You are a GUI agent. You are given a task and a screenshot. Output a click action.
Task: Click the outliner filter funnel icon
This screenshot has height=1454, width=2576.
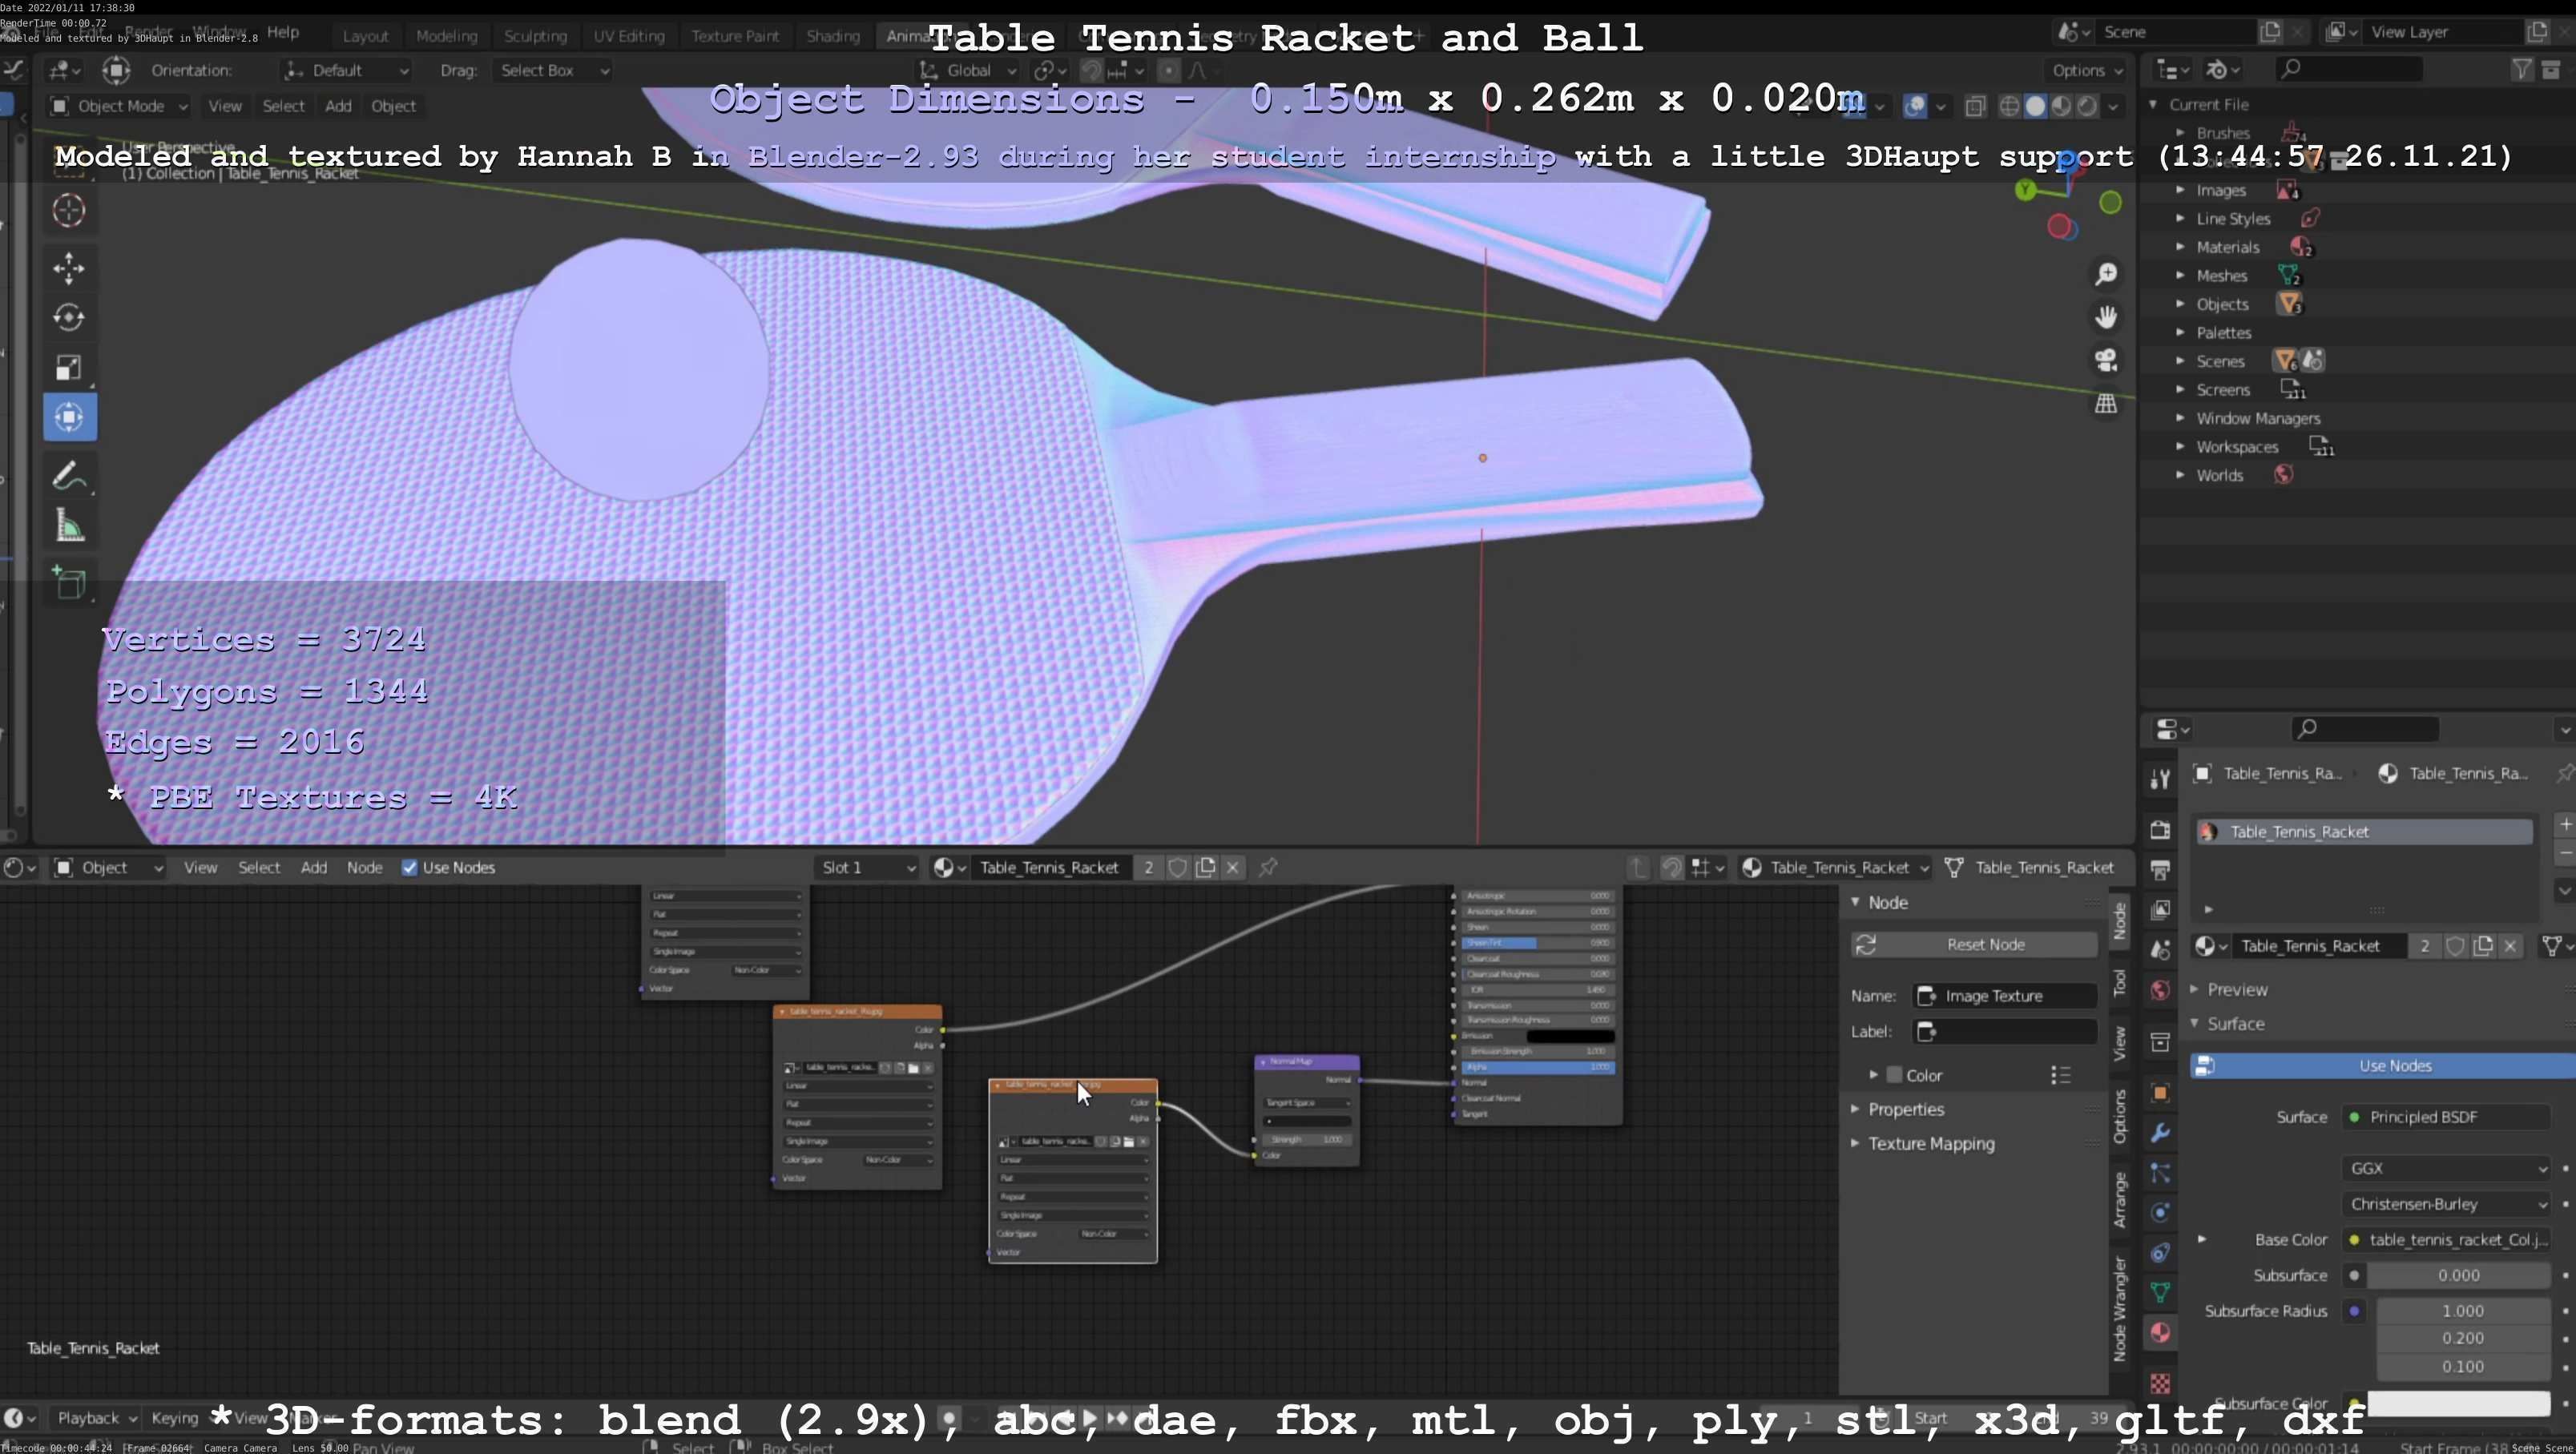coord(2522,69)
